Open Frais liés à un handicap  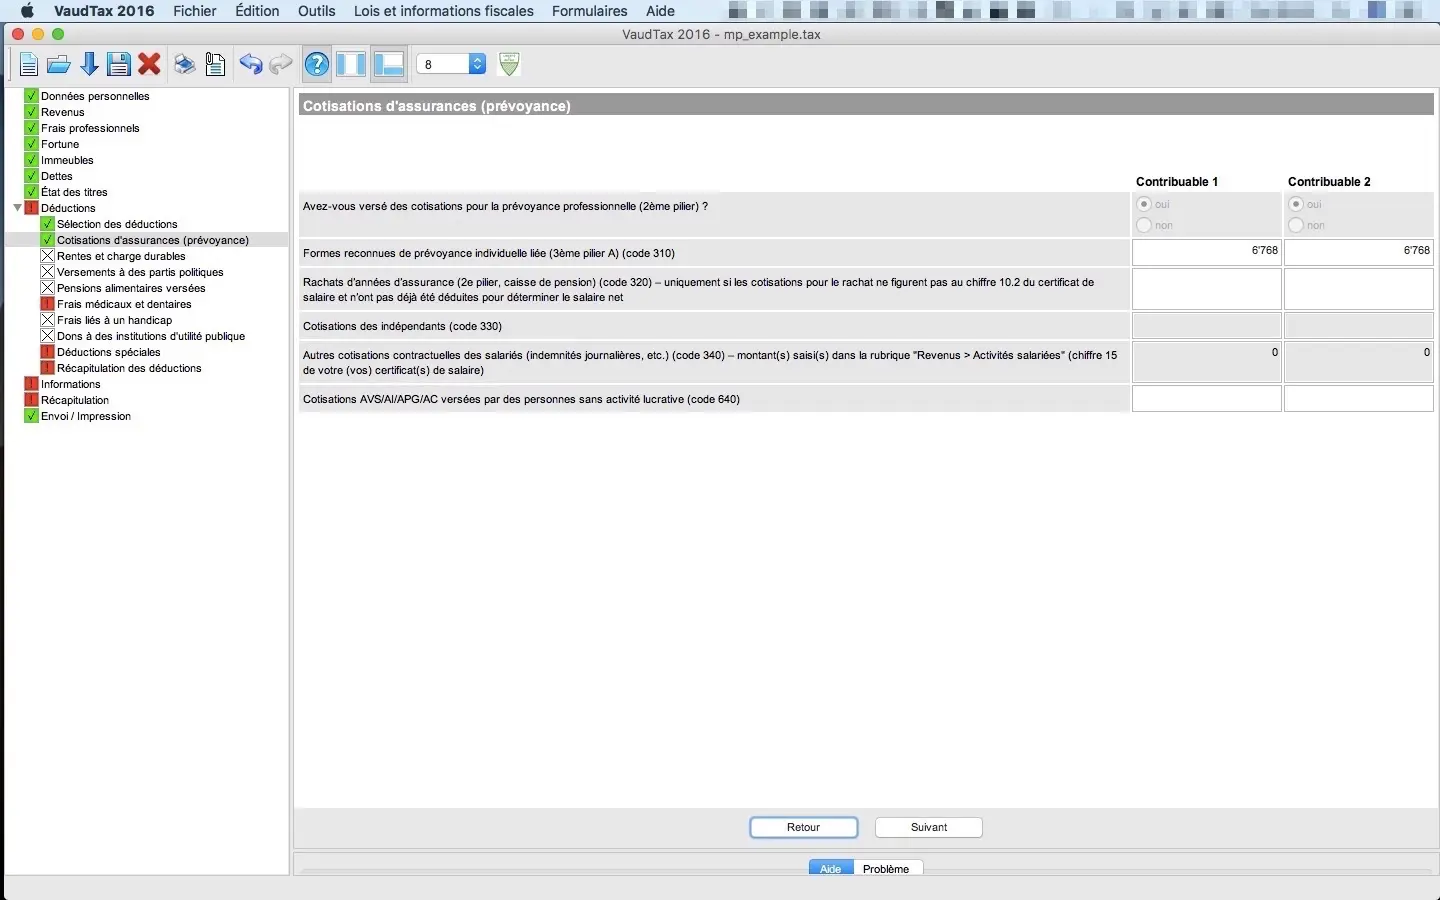pyautogui.click(x=115, y=320)
